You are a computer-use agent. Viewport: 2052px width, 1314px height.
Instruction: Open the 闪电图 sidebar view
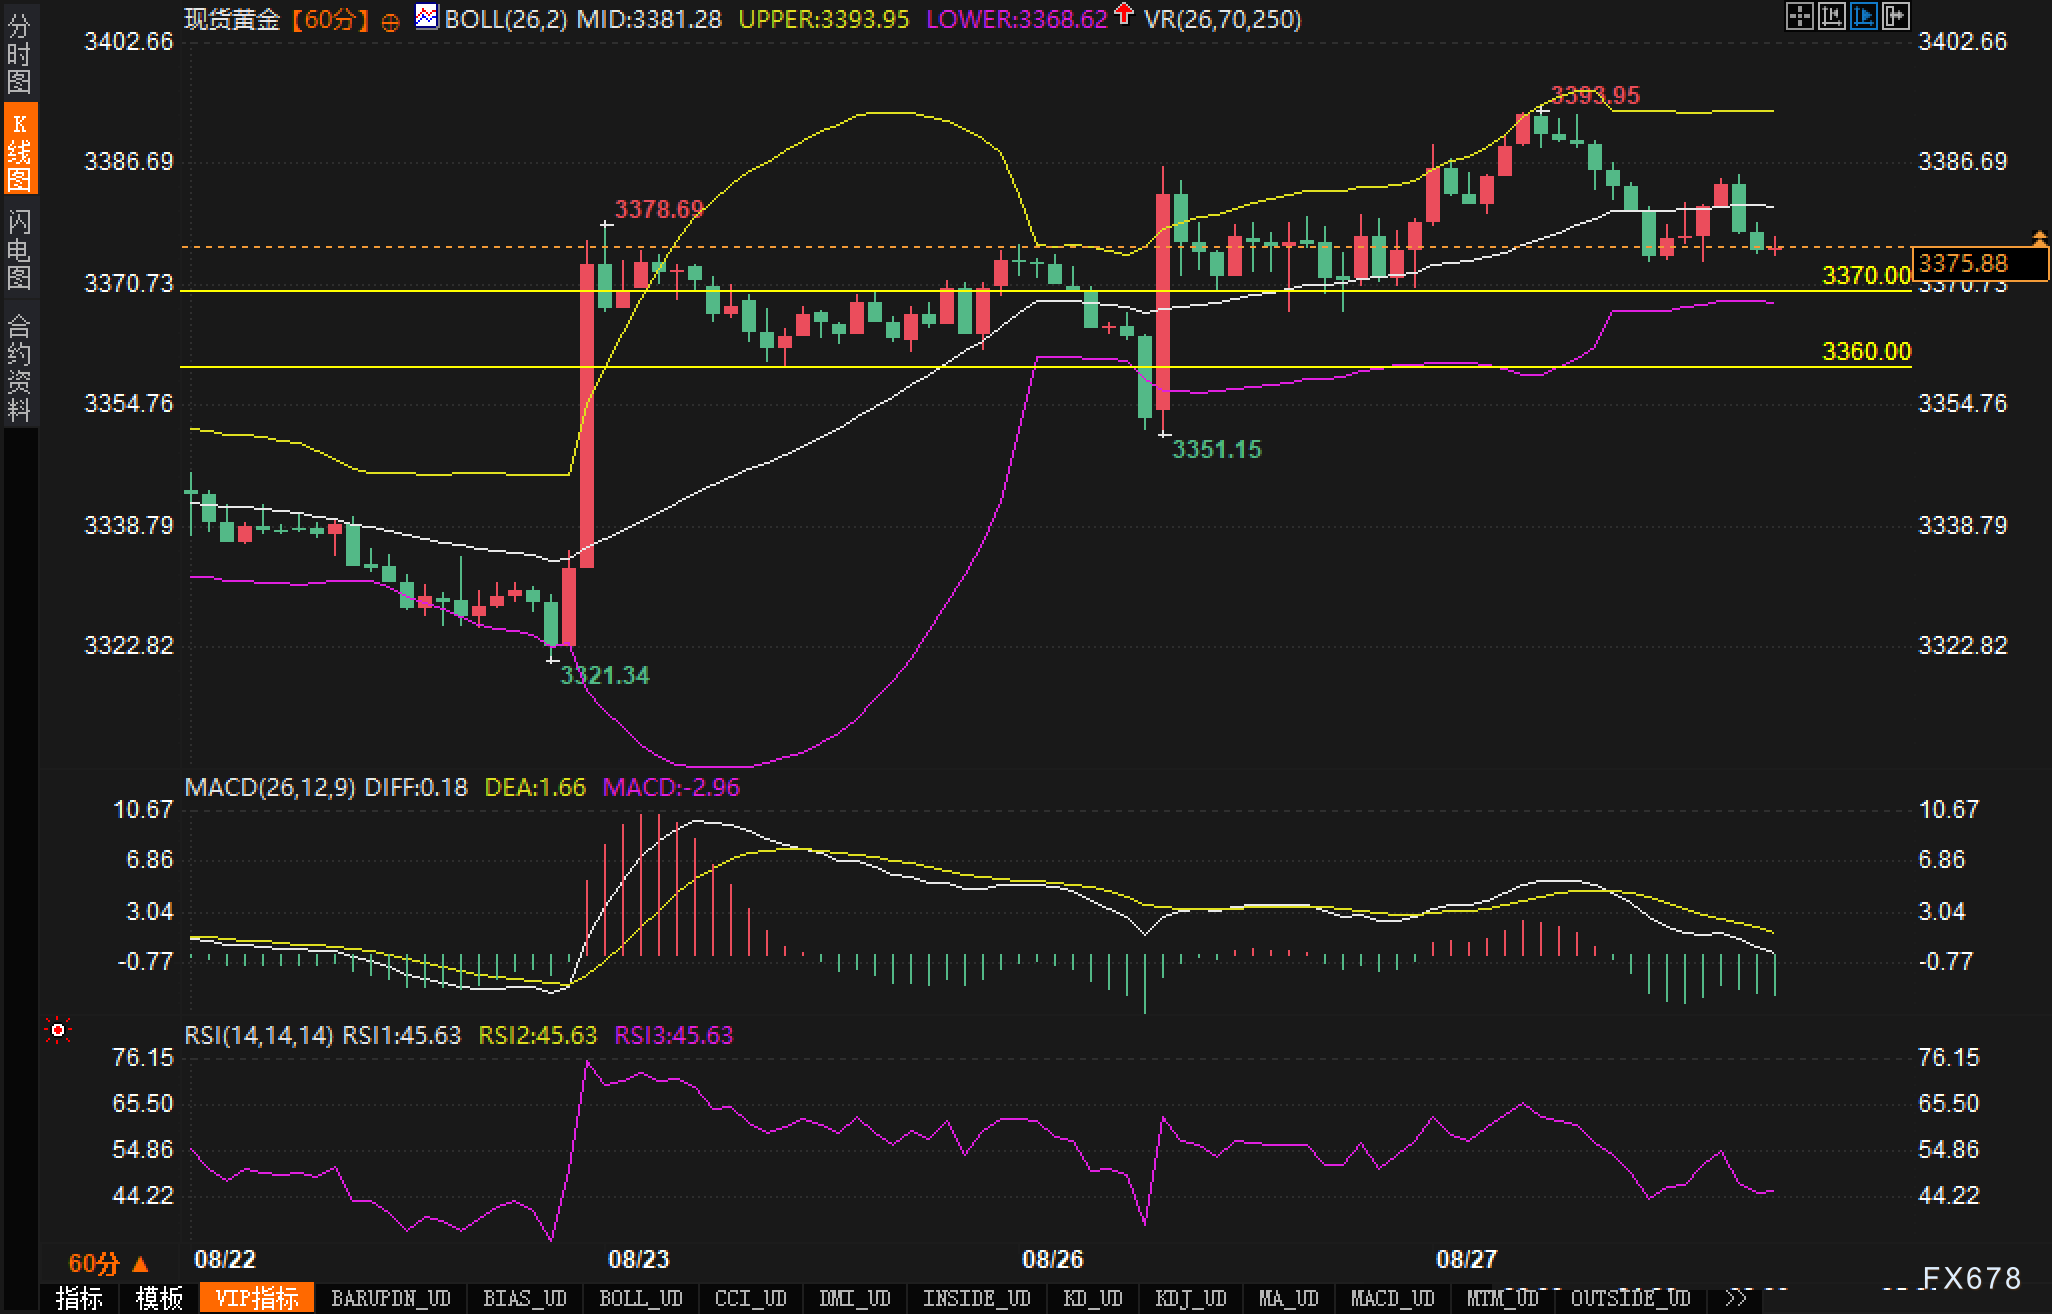click(x=19, y=249)
